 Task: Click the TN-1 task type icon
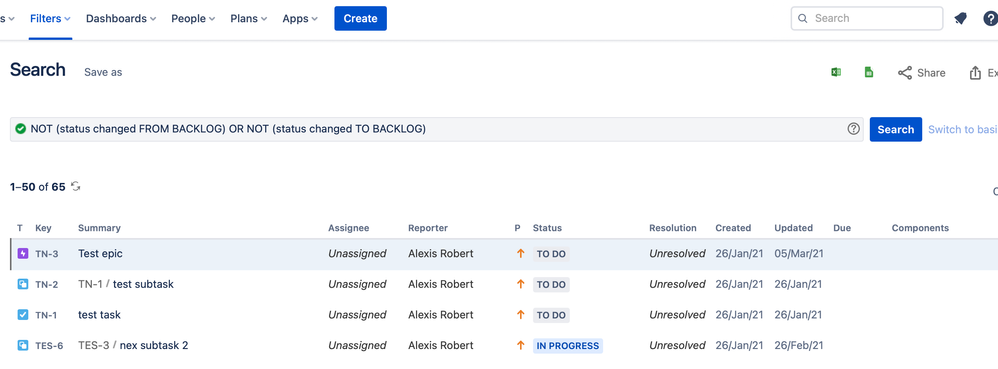(x=23, y=315)
